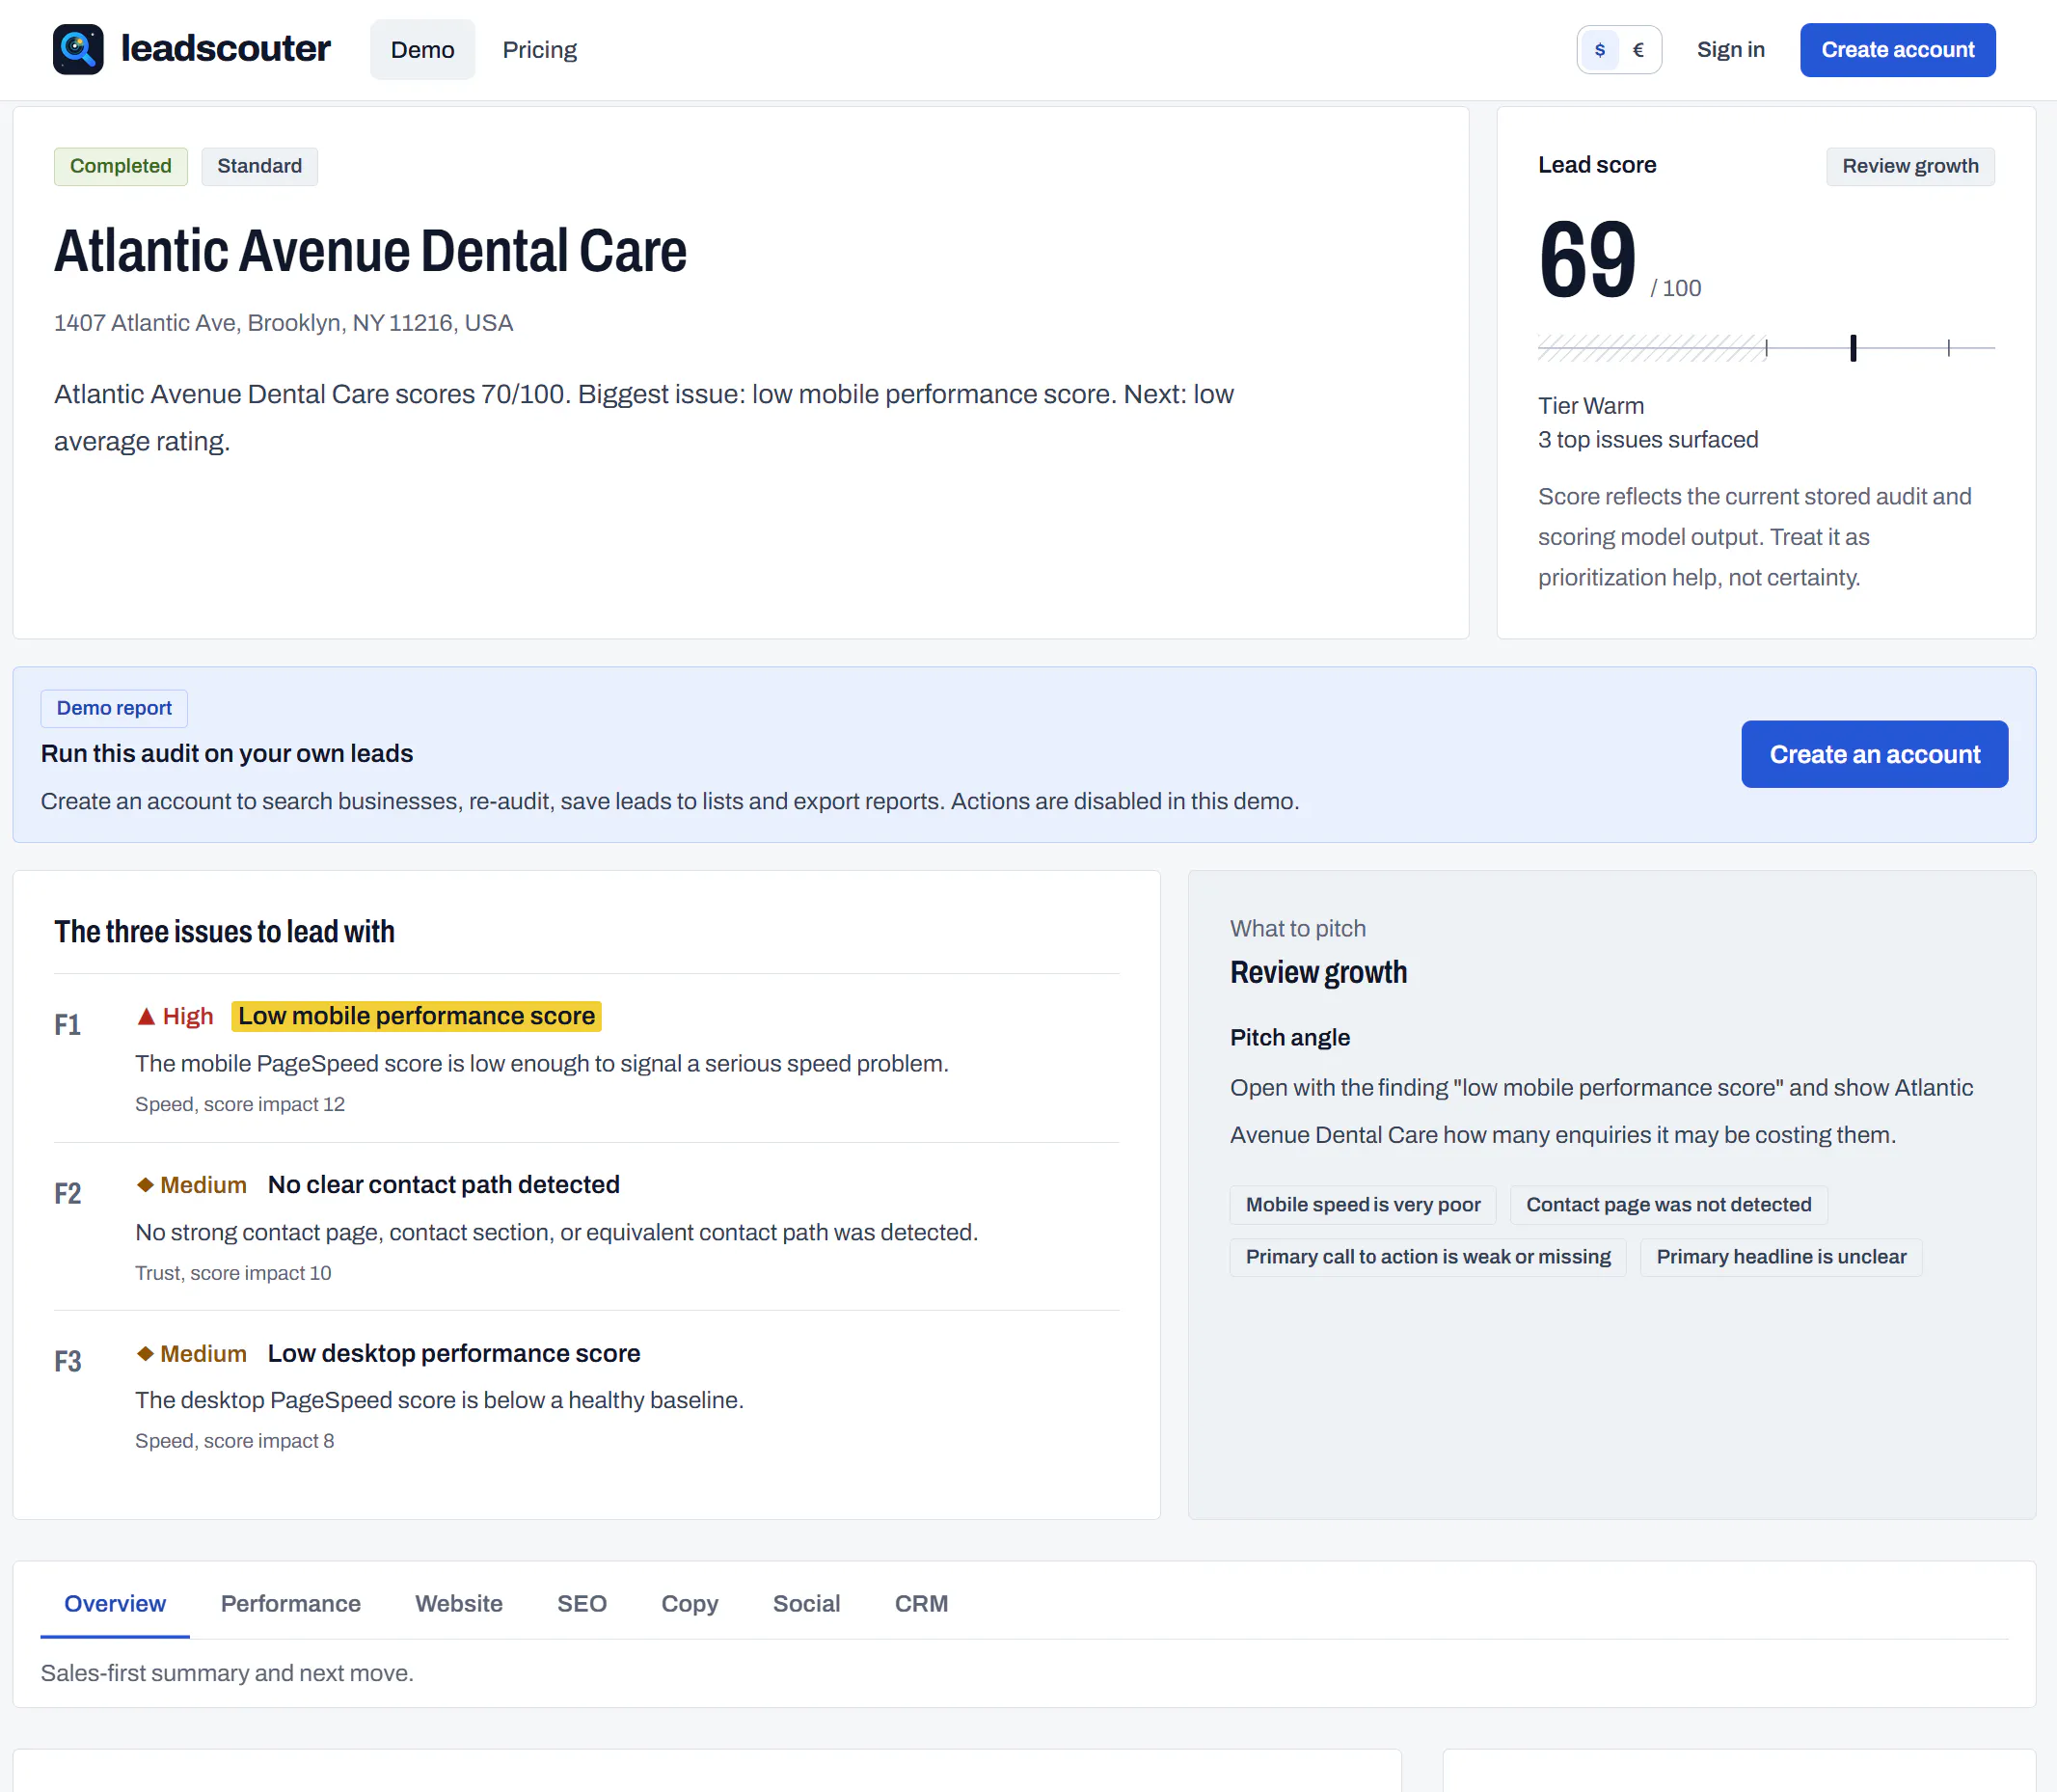This screenshot has width=2057, height=1792.
Task: Click the Medium diamond icon on F3
Action: click(x=145, y=1353)
